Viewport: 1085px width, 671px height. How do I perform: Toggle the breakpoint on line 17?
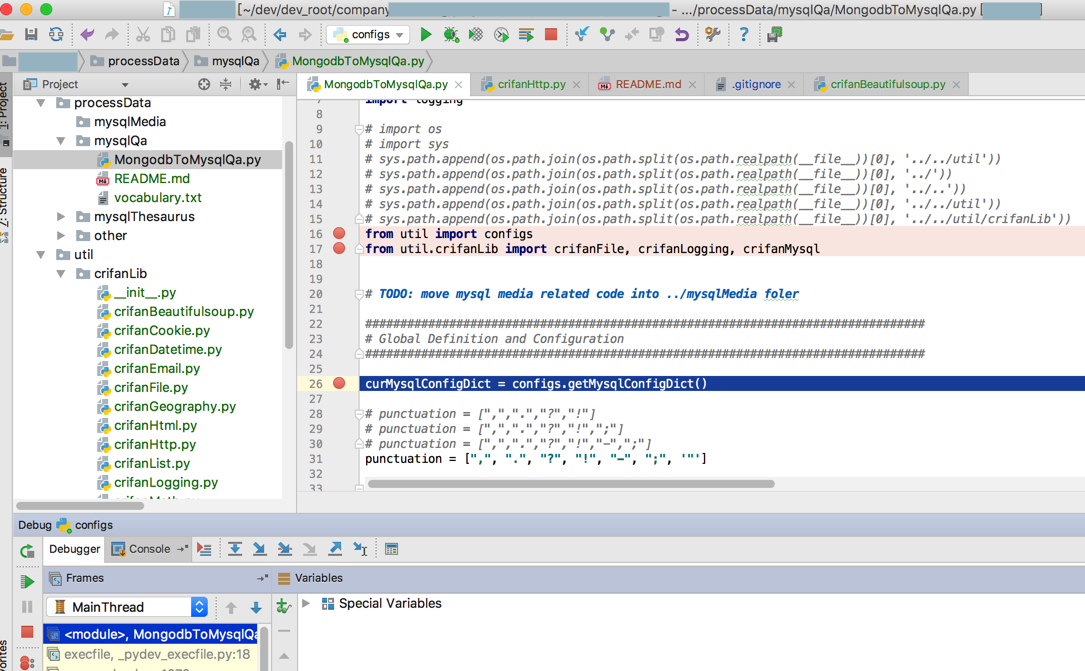339,249
